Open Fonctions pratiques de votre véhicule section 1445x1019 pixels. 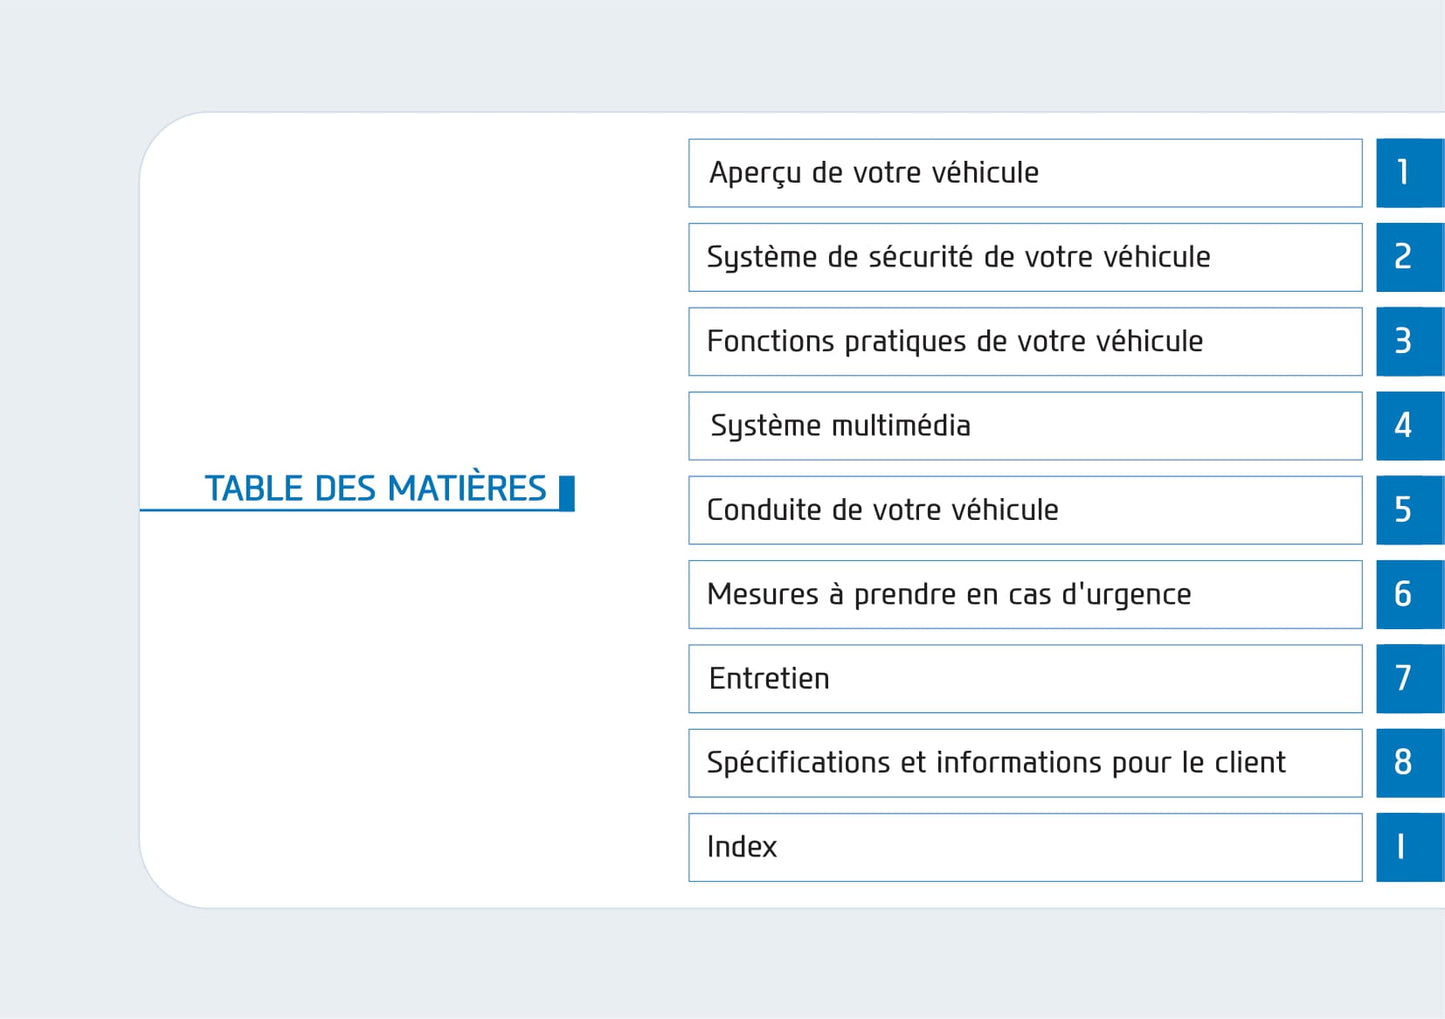[x=1025, y=342]
